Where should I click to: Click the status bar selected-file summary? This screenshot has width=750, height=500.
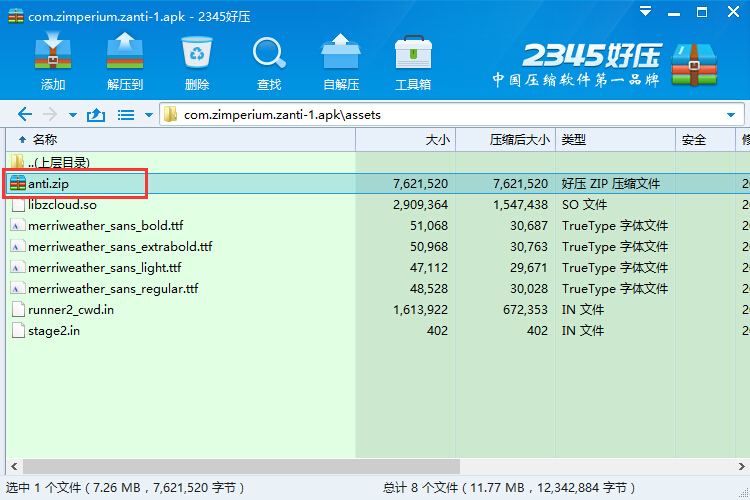click(125, 488)
